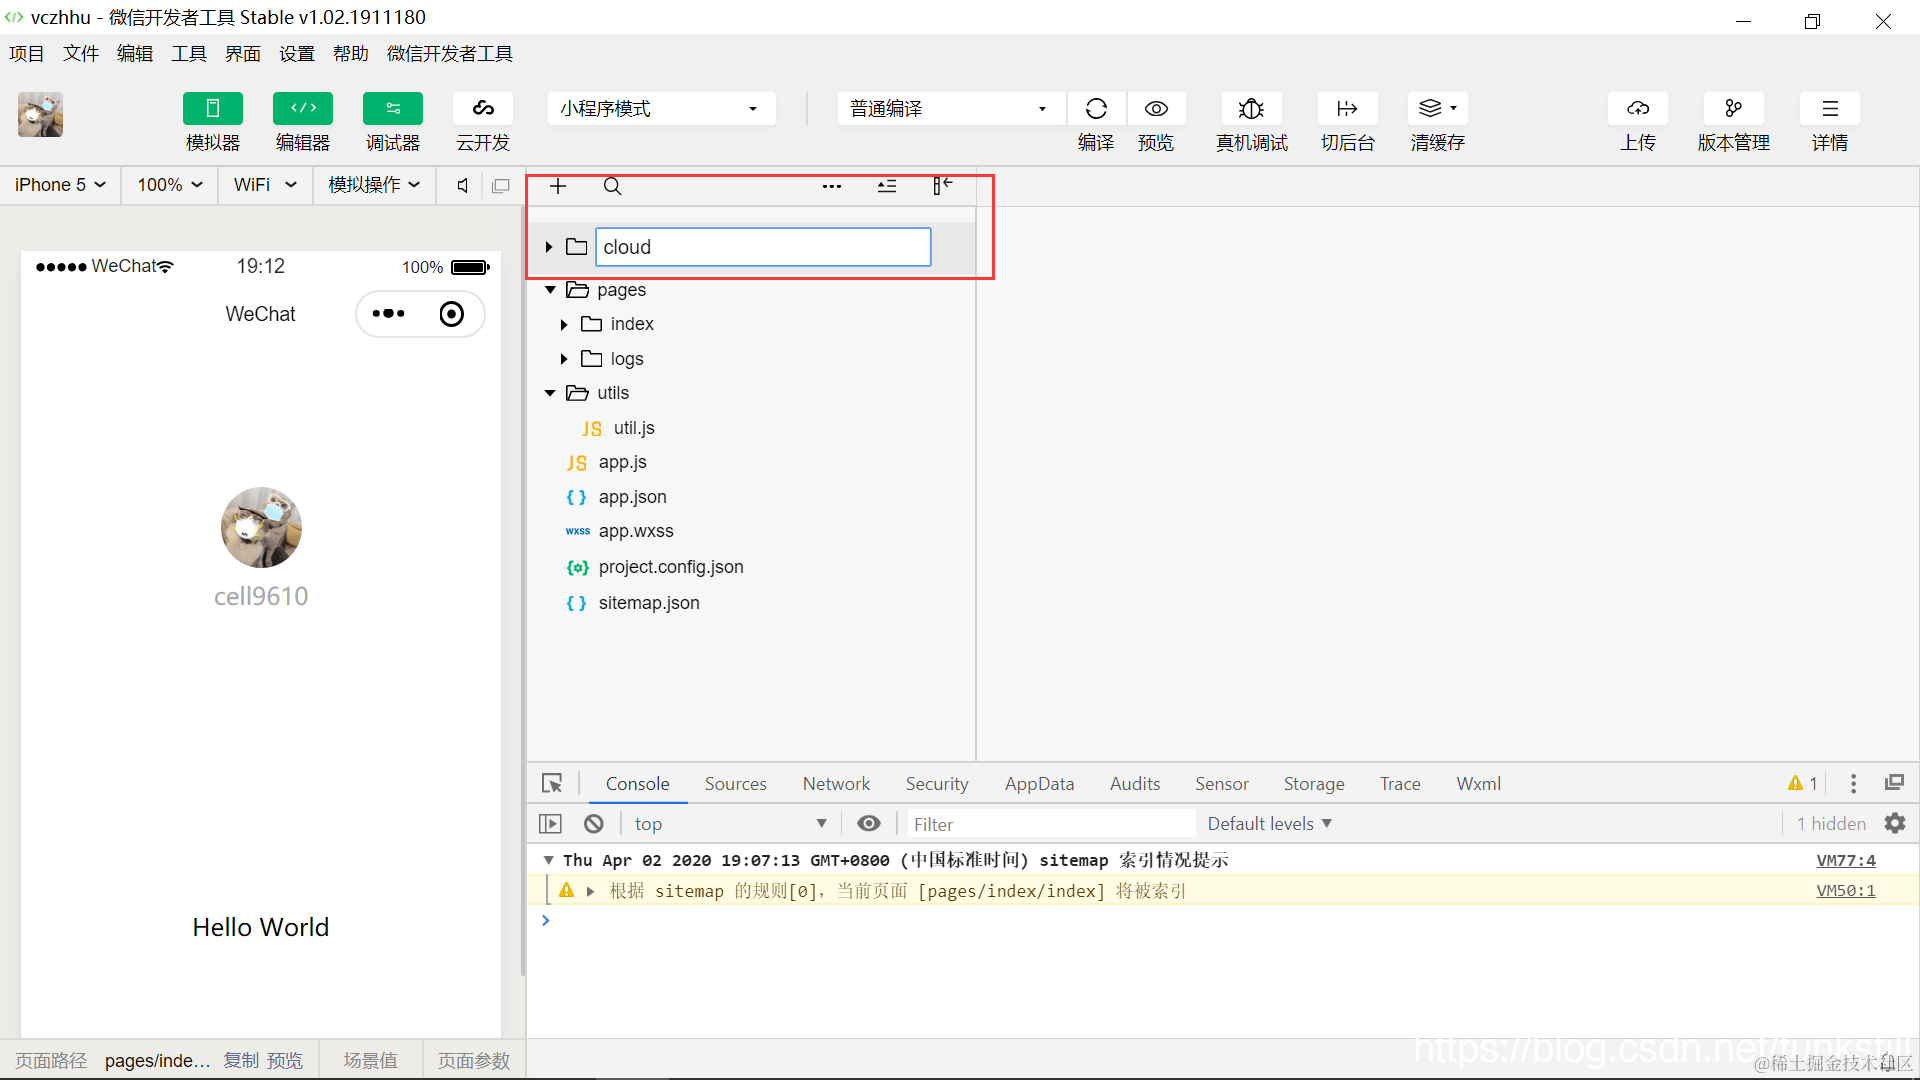This screenshot has width=1920, height=1080.
Task: Search files with the magnifier icon
Action: pos(612,186)
